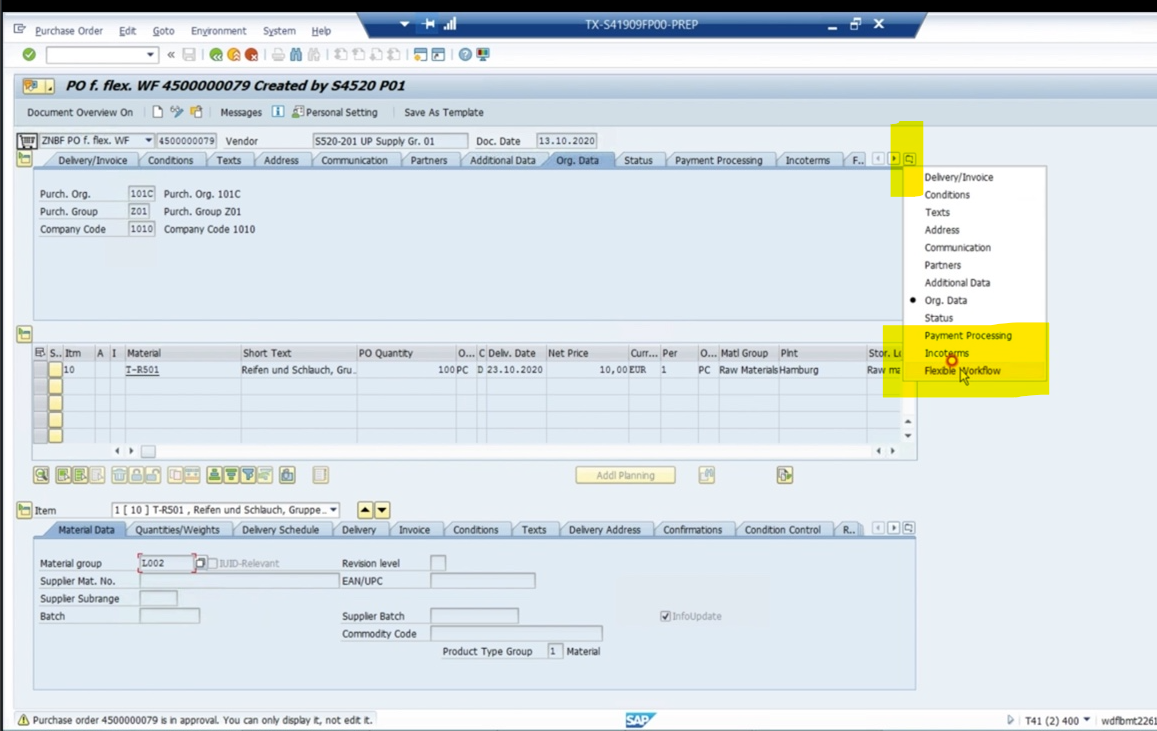Click the Document Overview On button
Viewport: 1157px width, 731px height.
(80, 112)
